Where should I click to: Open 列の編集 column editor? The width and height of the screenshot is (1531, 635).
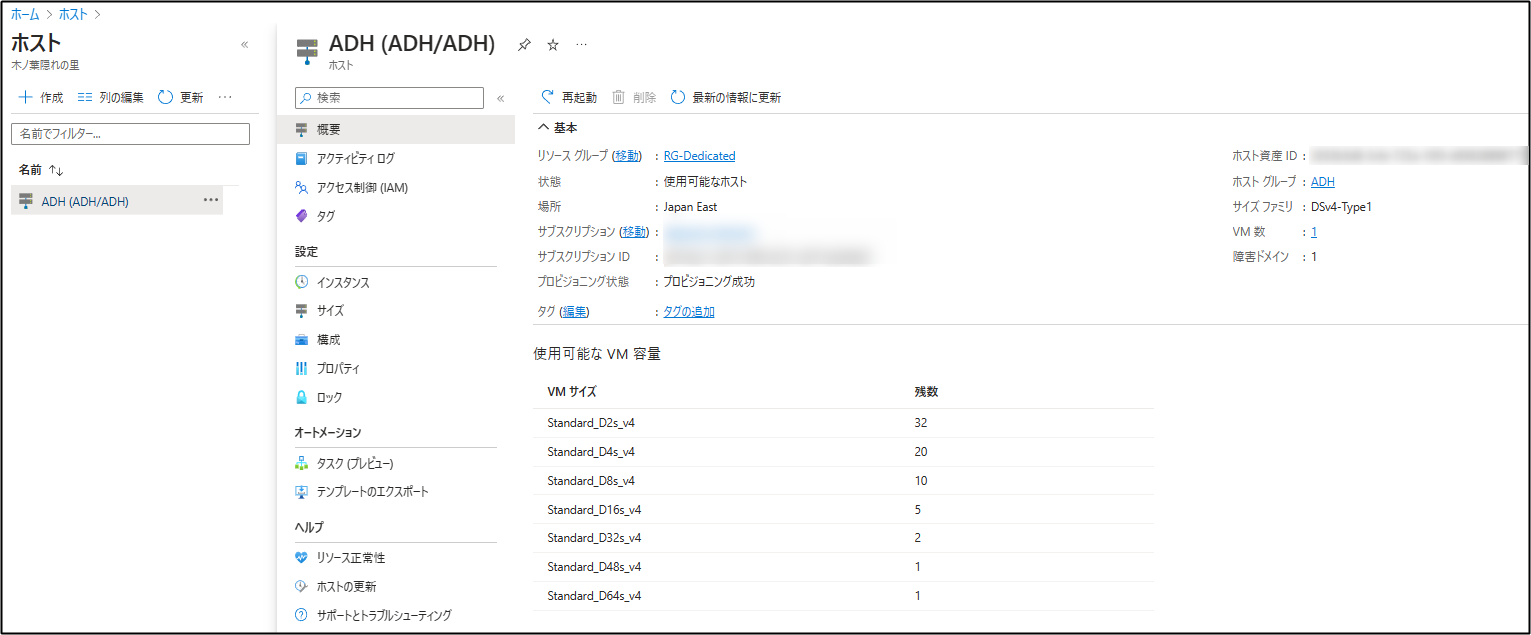[110, 98]
